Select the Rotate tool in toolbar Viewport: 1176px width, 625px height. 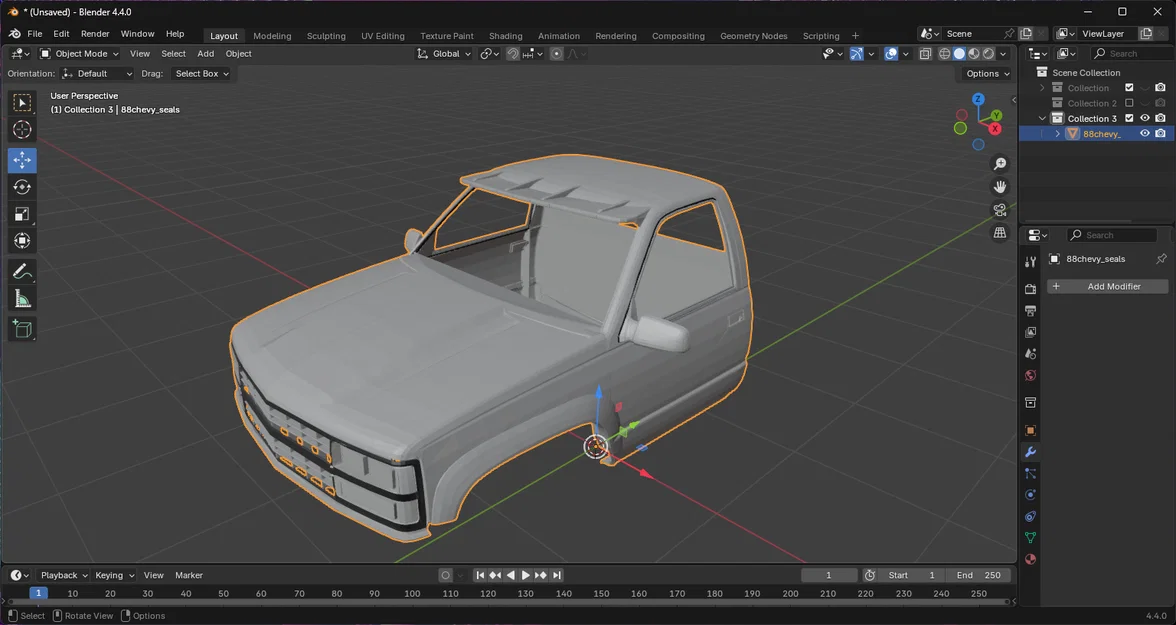(22, 187)
